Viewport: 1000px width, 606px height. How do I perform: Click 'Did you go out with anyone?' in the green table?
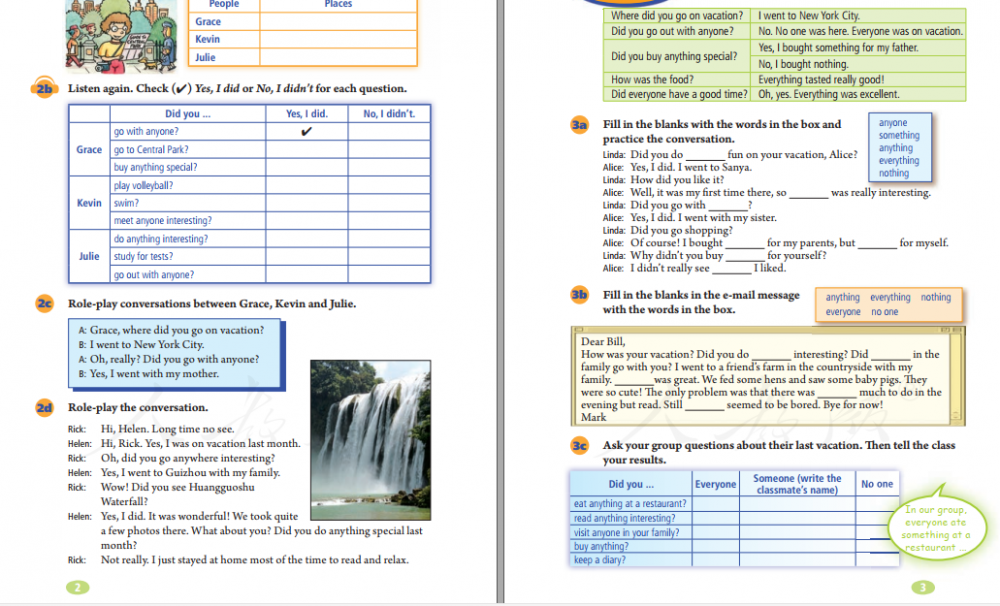point(672,31)
